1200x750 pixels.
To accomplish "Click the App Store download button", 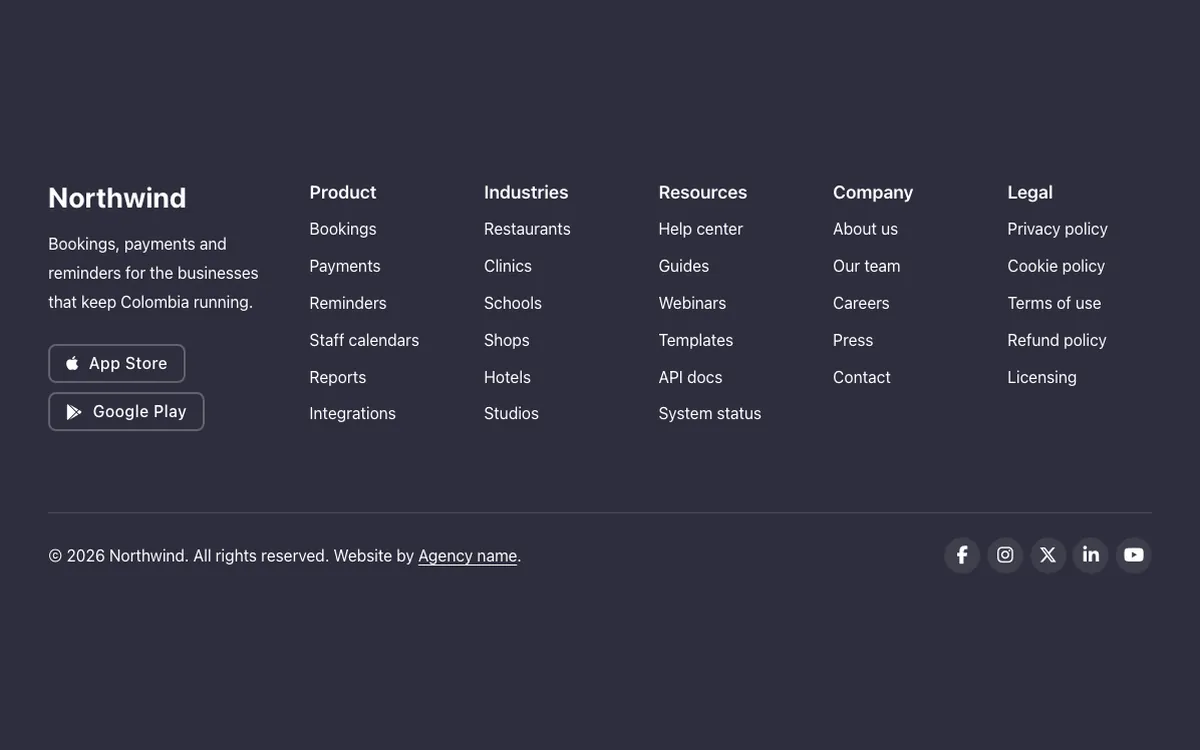I will [117, 363].
